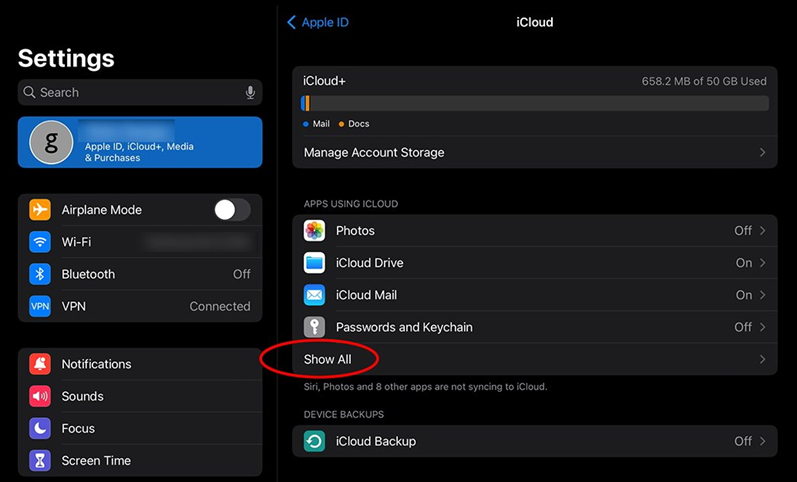The width and height of the screenshot is (797, 482).
Task: Tap the Passwords and Keychain label
Action: (404, 327)
